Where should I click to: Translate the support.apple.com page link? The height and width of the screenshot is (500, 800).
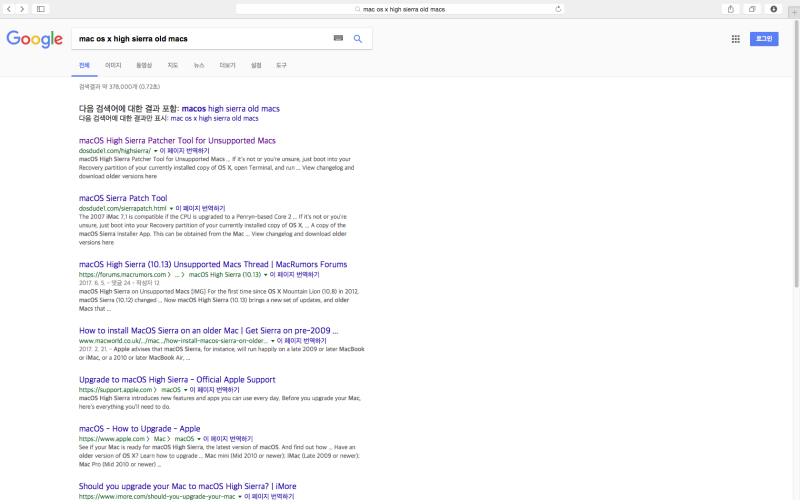[x=214, y=390]
